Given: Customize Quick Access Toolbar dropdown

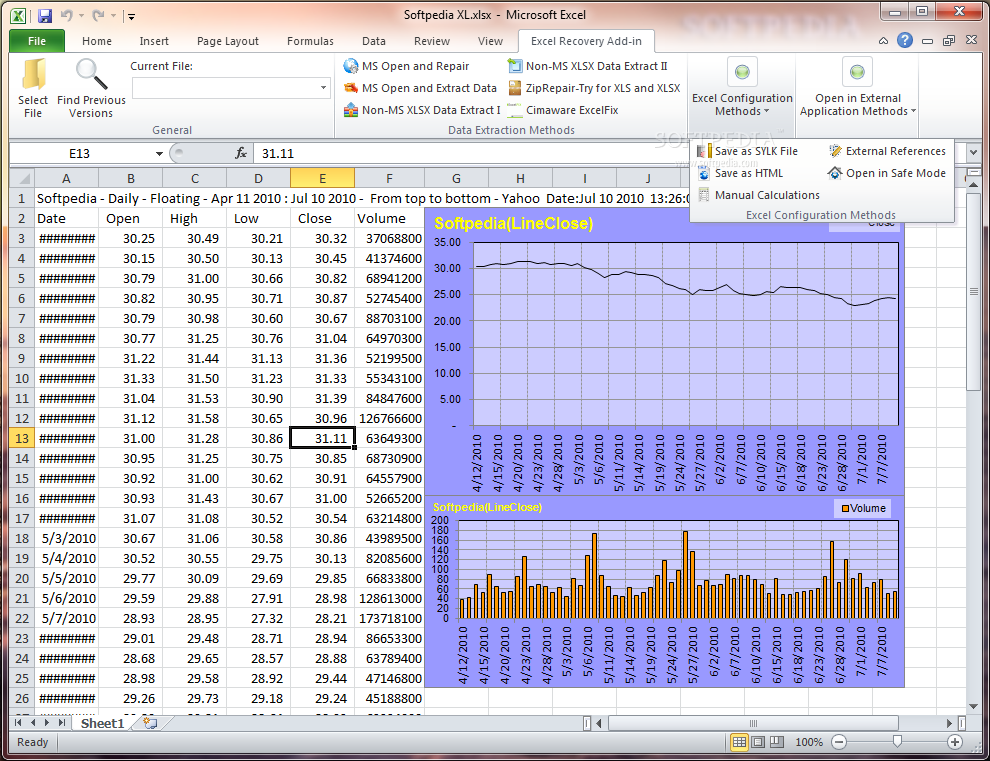Looking at the screenshot, I should [x=131, y=16].
